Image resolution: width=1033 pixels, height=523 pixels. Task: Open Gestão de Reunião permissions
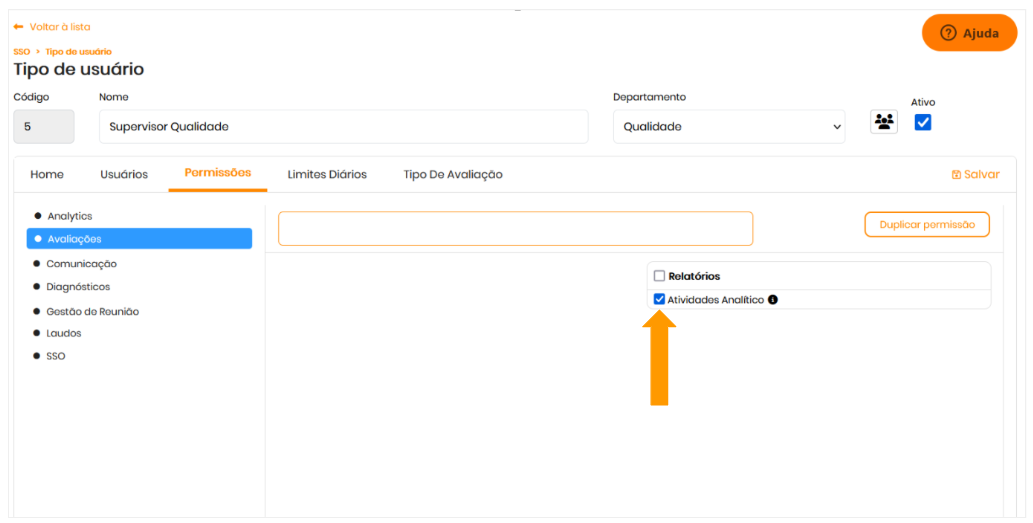(92, 311)
